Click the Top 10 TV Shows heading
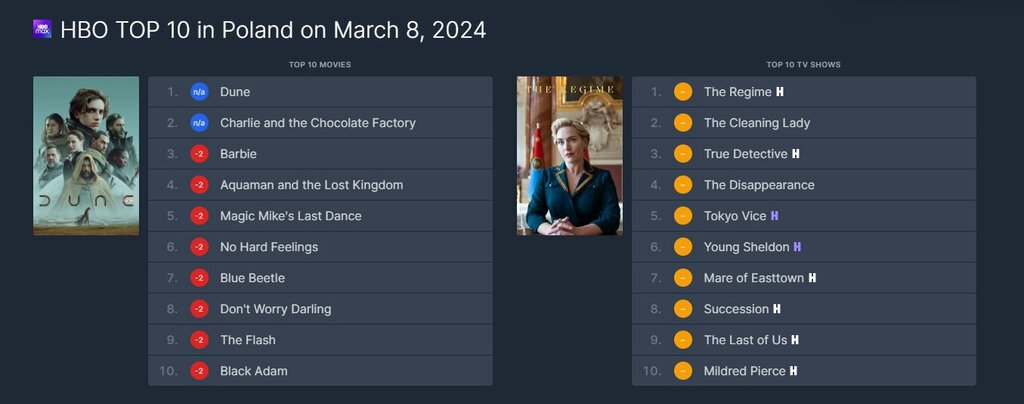 click(803, 65)
